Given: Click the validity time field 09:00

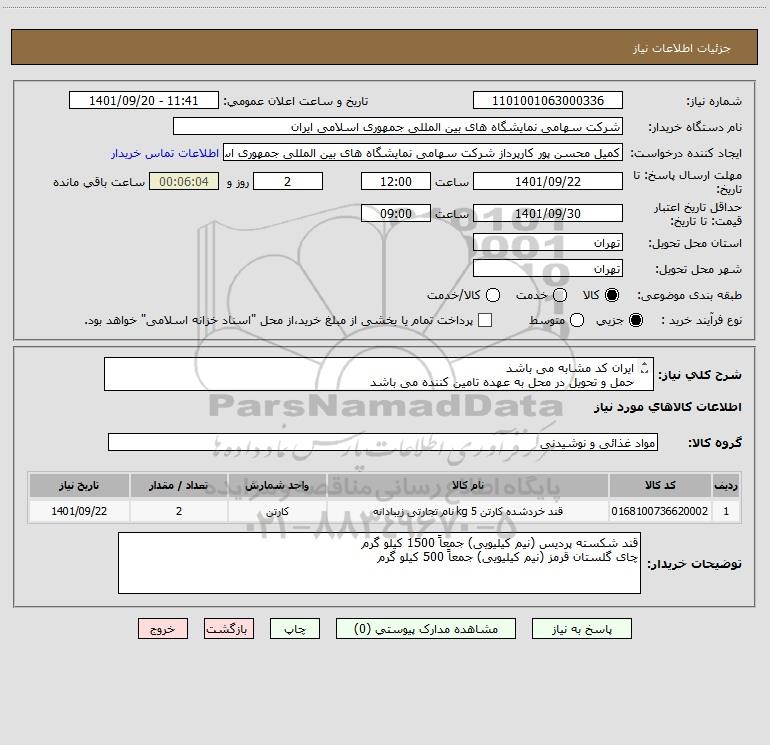Looking at the screenshot, I should (x=396, y=213).
